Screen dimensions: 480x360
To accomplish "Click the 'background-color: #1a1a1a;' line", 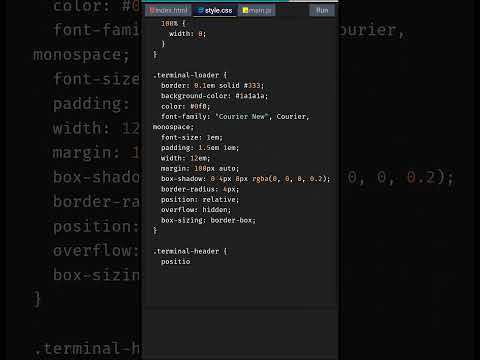I will 214,96.
